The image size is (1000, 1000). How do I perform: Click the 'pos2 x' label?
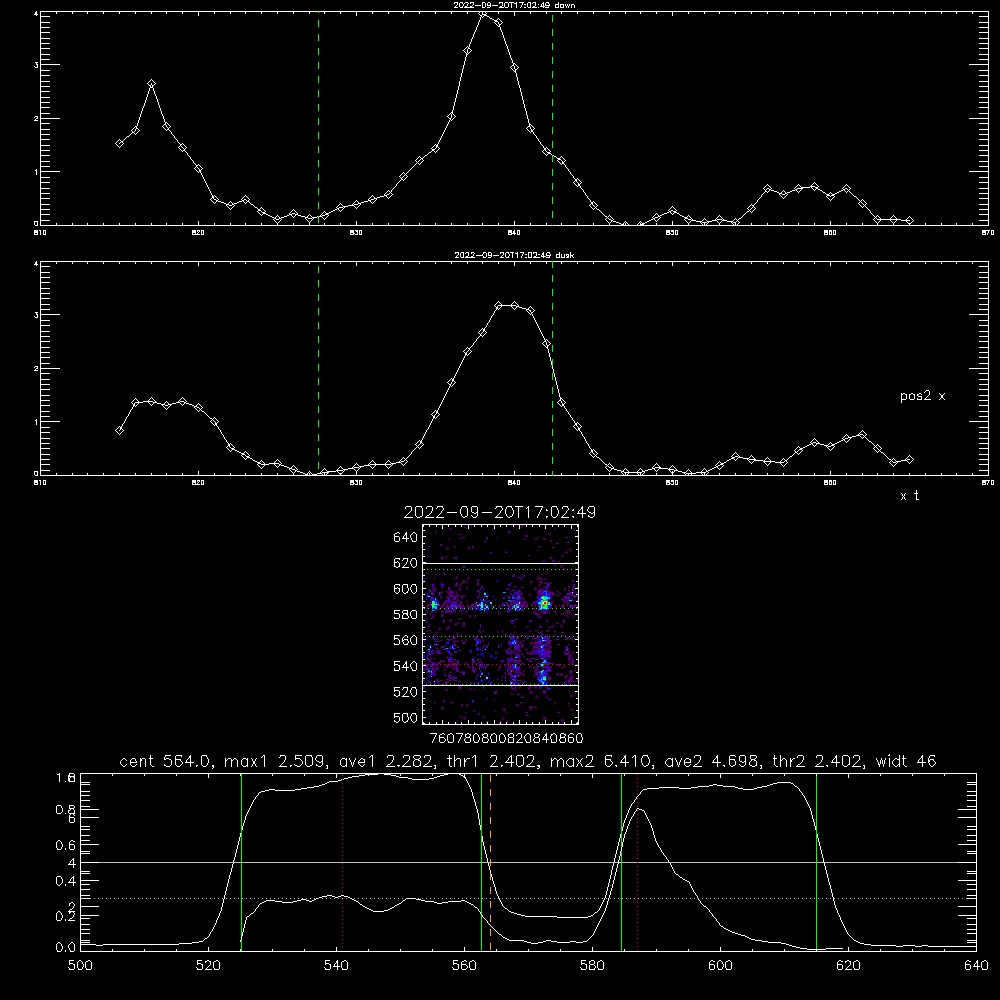pos(922,396)
